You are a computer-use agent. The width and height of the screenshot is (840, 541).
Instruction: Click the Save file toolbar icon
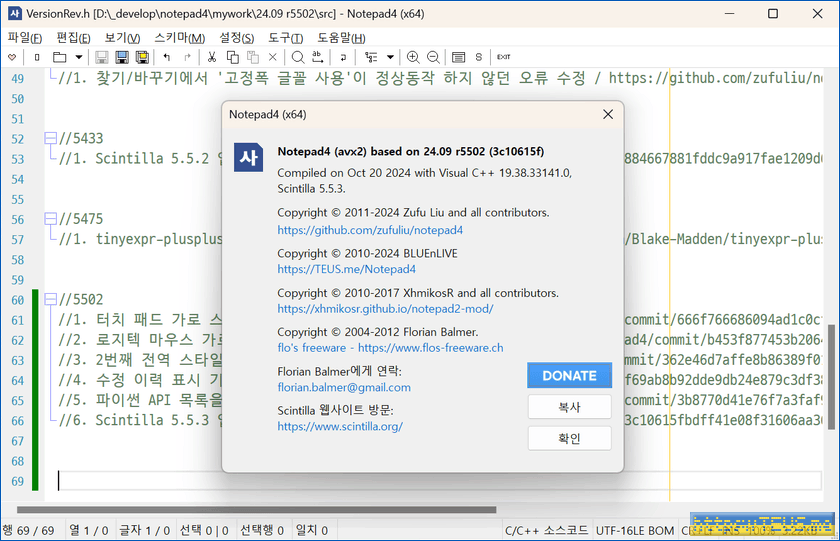[101, 57]
